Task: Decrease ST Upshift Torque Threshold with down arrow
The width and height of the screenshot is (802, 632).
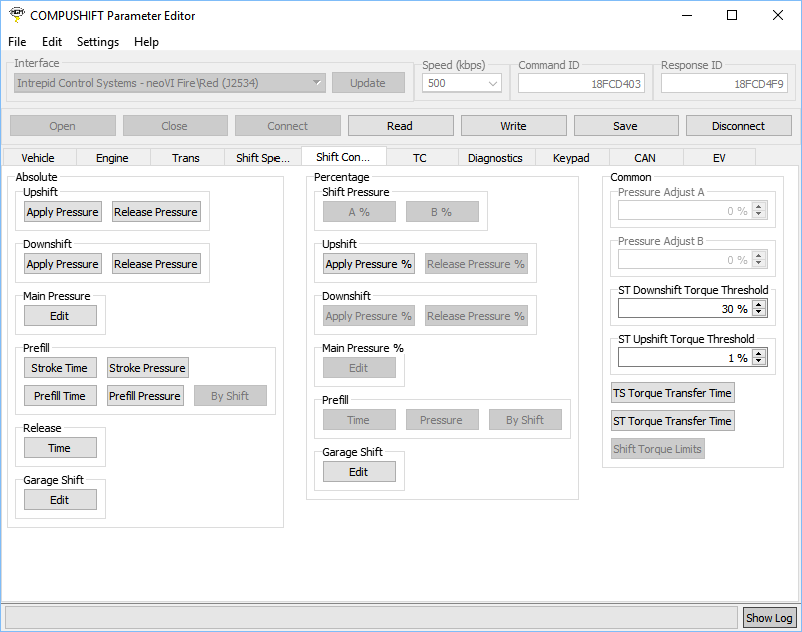Action: 759,362
